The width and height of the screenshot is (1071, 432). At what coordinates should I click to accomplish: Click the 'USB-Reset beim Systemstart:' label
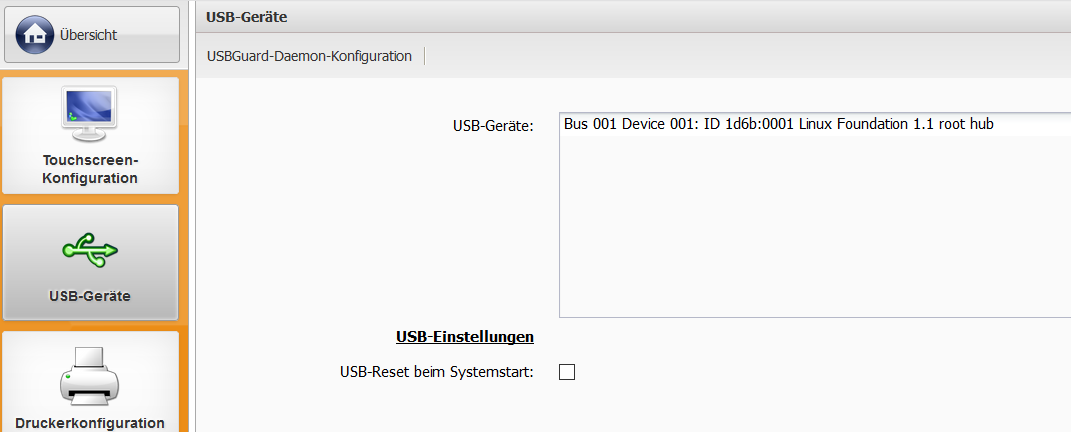pos(437,372)
